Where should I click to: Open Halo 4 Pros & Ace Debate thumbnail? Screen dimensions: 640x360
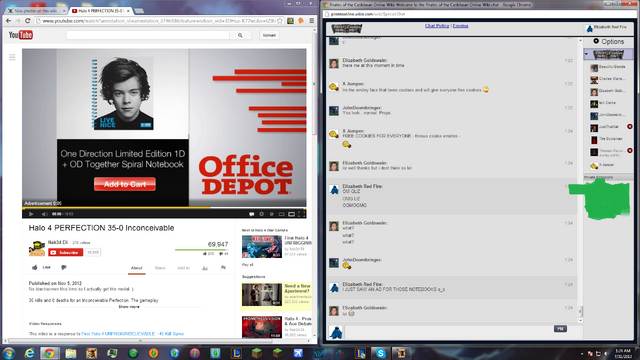262,327
